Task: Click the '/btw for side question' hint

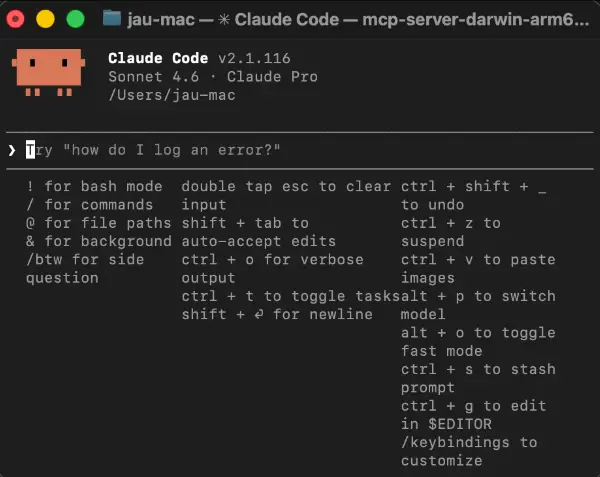Action: click(85, 269)
